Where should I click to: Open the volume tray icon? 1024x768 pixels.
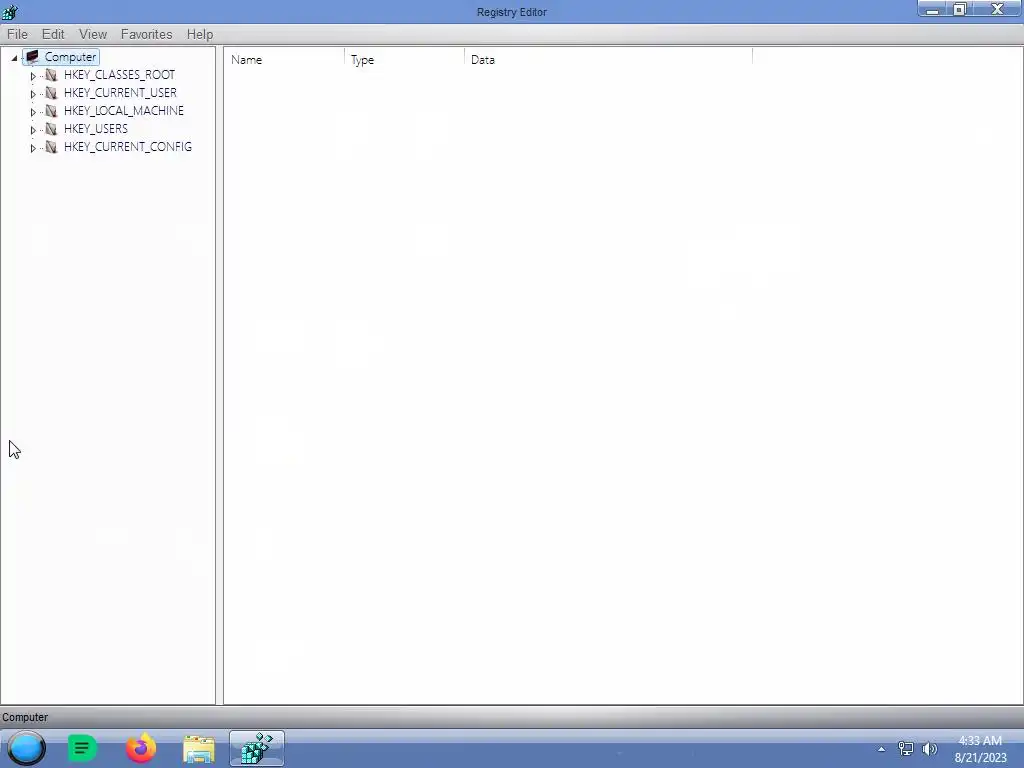pos(929,749)
